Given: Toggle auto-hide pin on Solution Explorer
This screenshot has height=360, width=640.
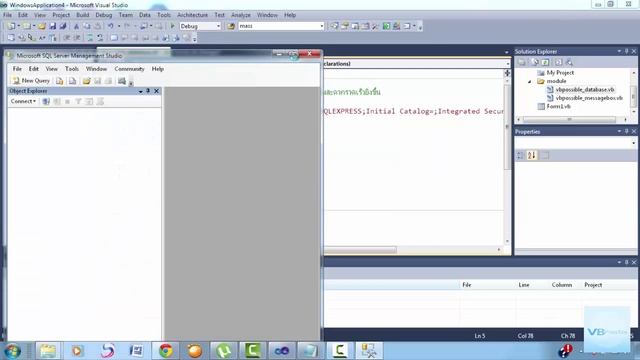Looking at the screenshot, I should [x=626, y=51].
